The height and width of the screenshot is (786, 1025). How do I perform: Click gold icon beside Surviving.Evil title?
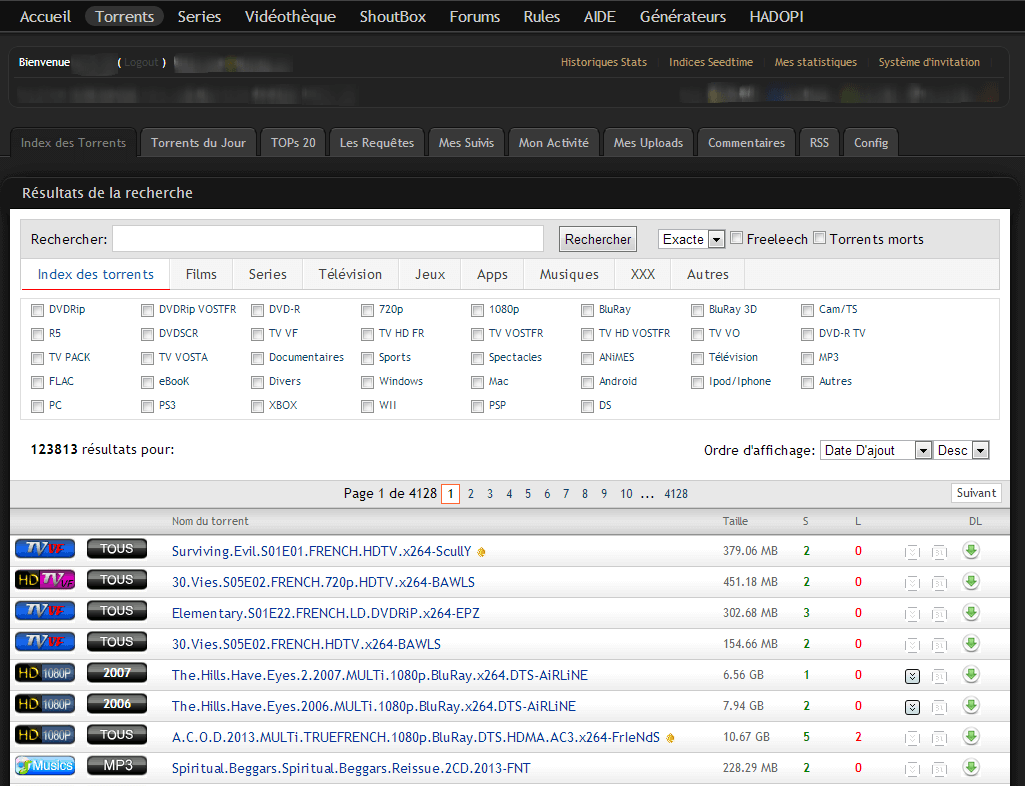tap(481, 552)
